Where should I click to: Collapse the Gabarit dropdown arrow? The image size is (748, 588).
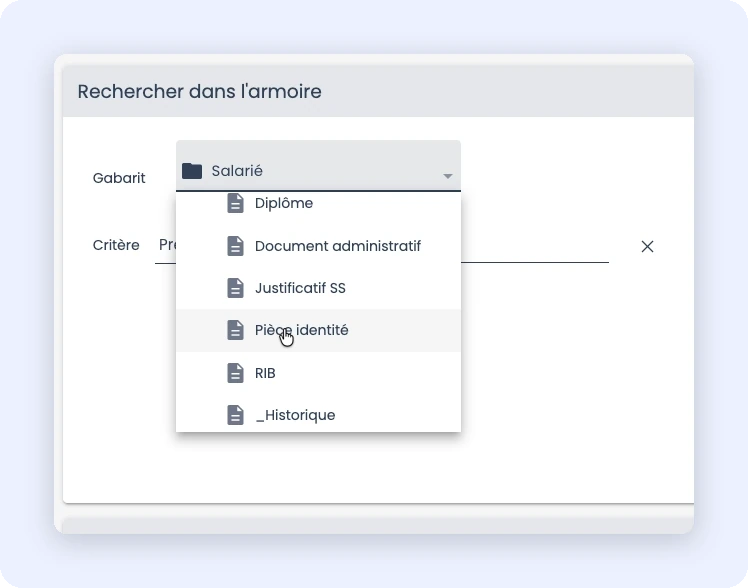[x=447, y=176]
